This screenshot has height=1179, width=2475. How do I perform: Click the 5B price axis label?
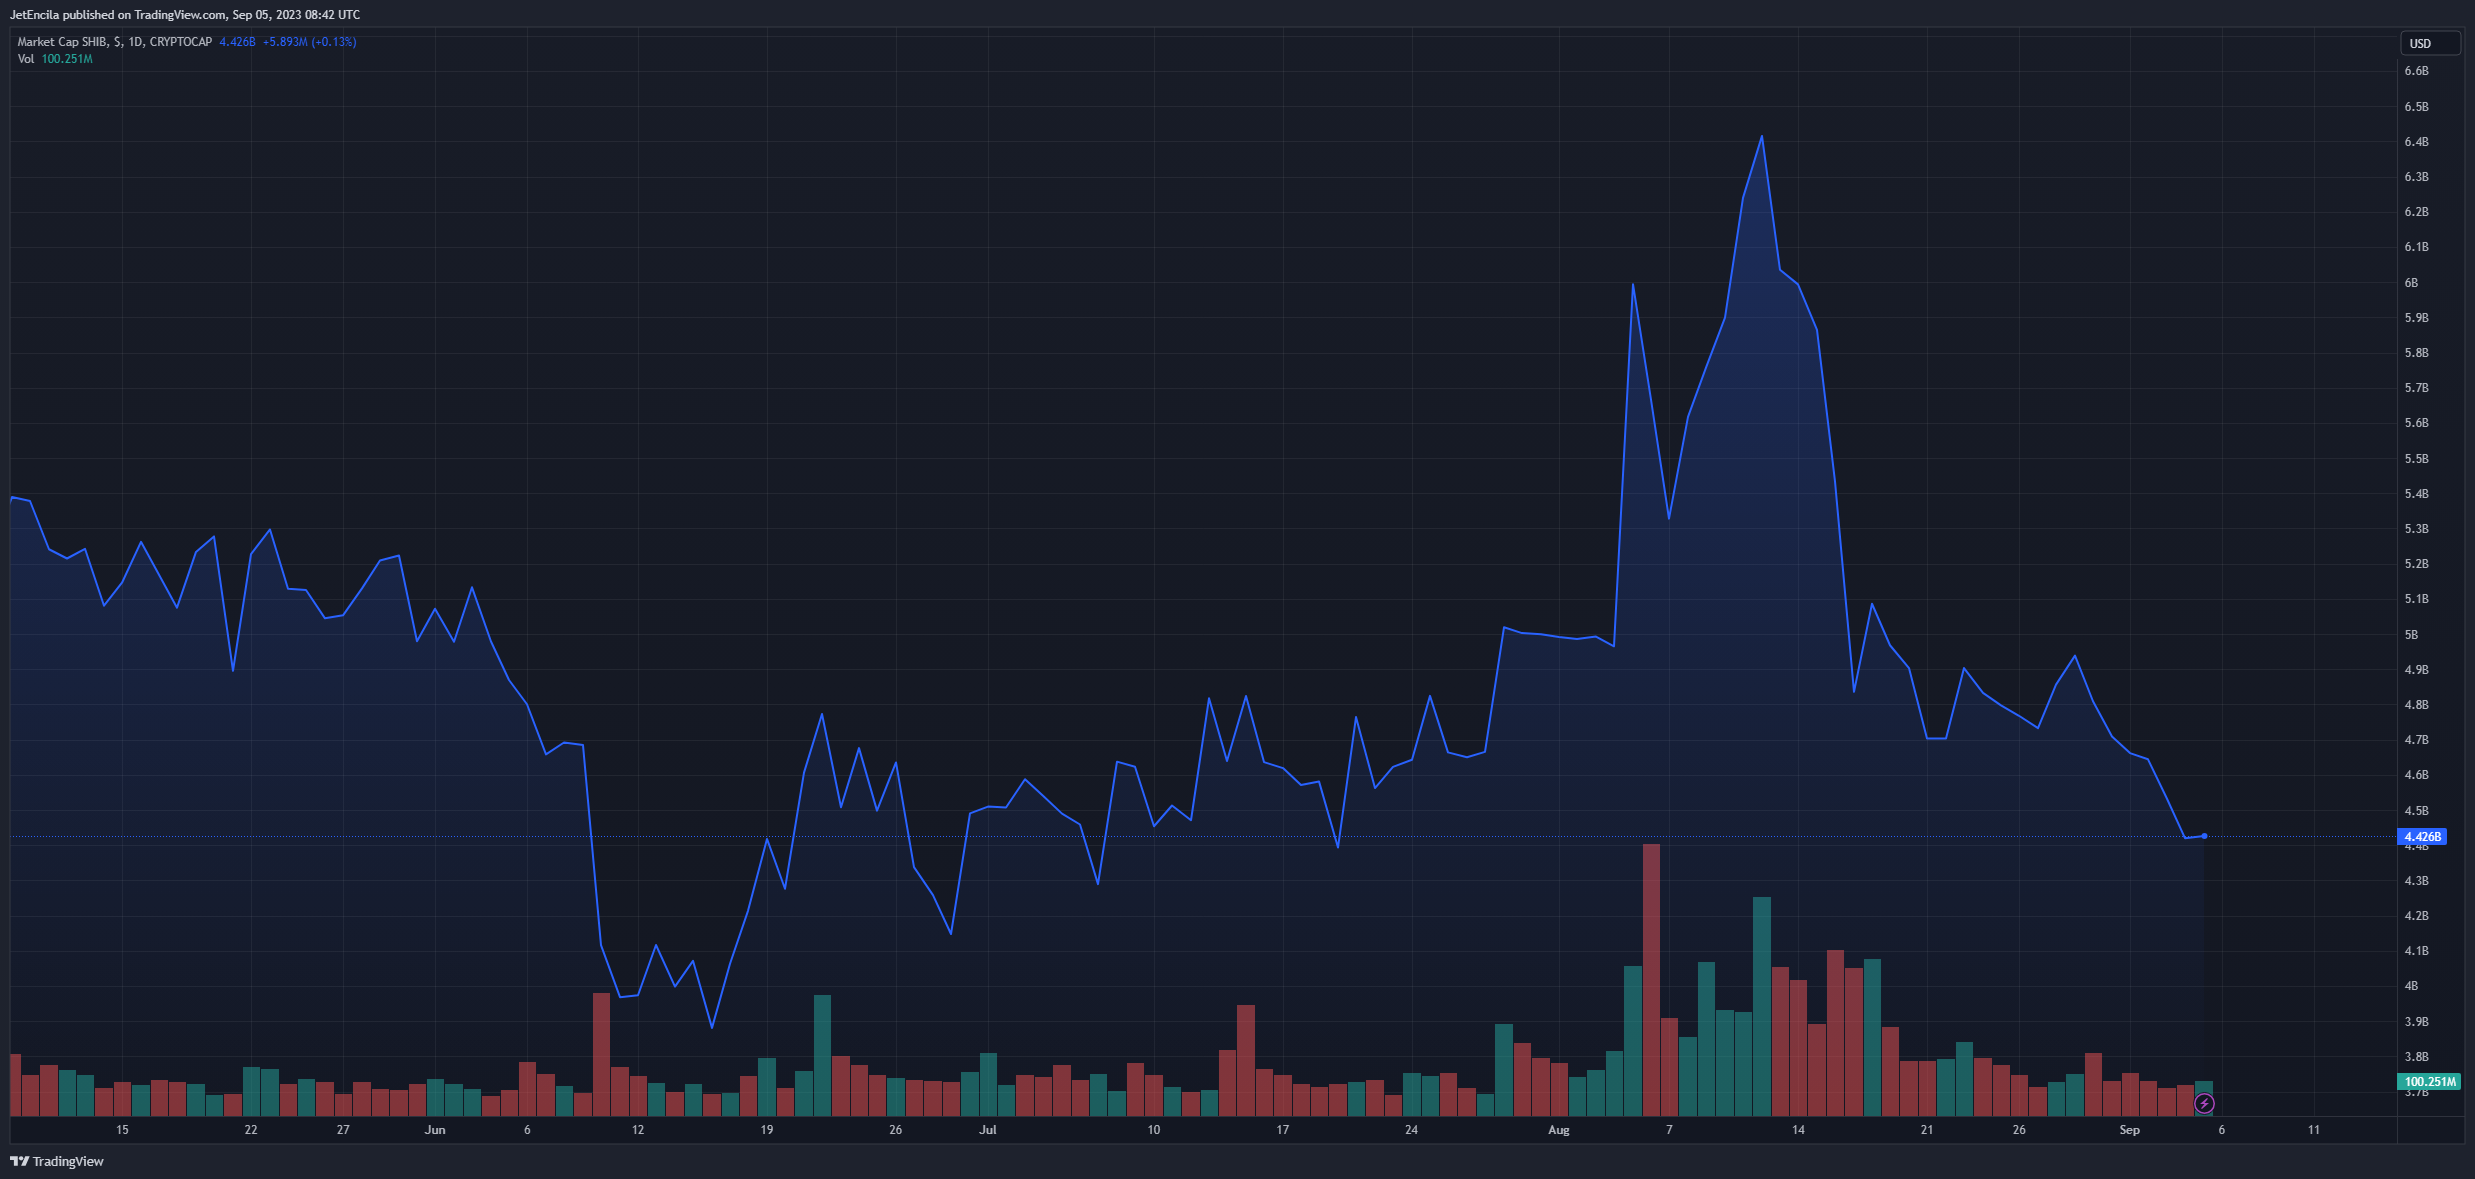[x=2411, y=635]
